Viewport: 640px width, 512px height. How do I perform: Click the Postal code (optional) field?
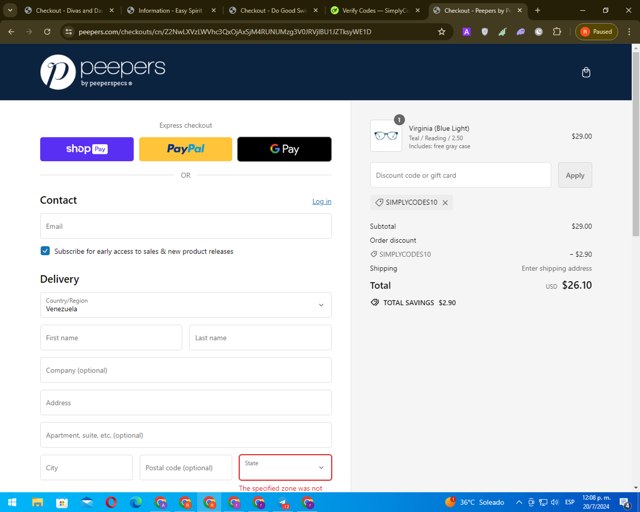[186, 467]
